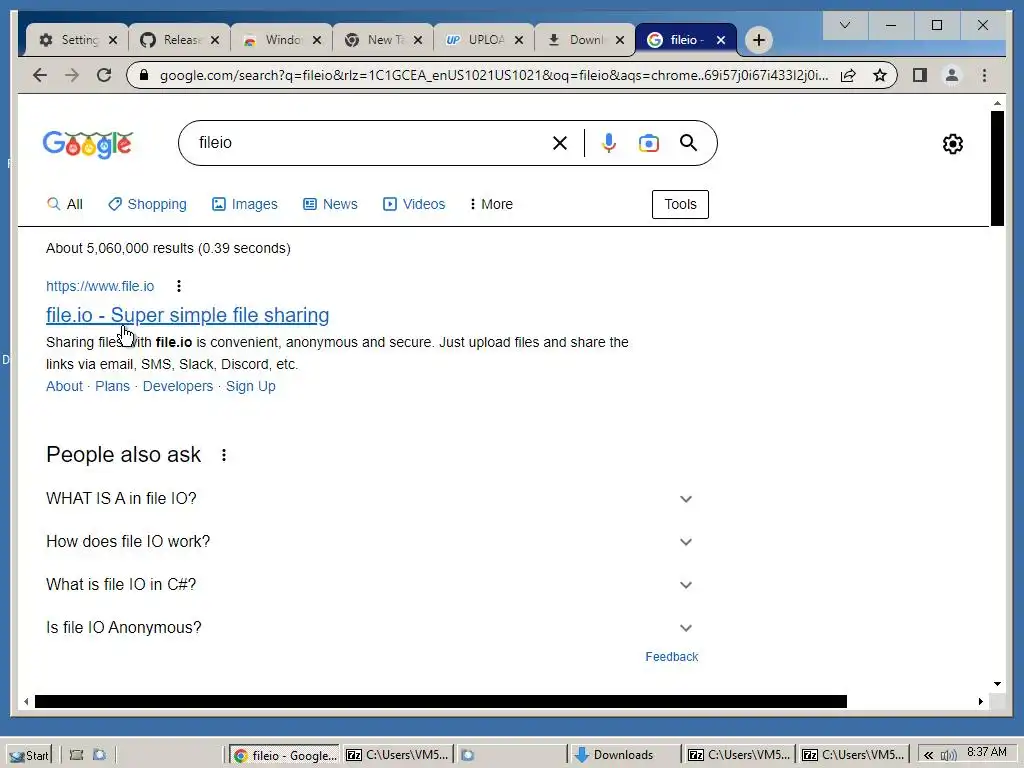Image resolution: width=1024 pixels, height=768 pixels.
Task: Select fileio - Google taskbar button
Action: tap(284, 756)
